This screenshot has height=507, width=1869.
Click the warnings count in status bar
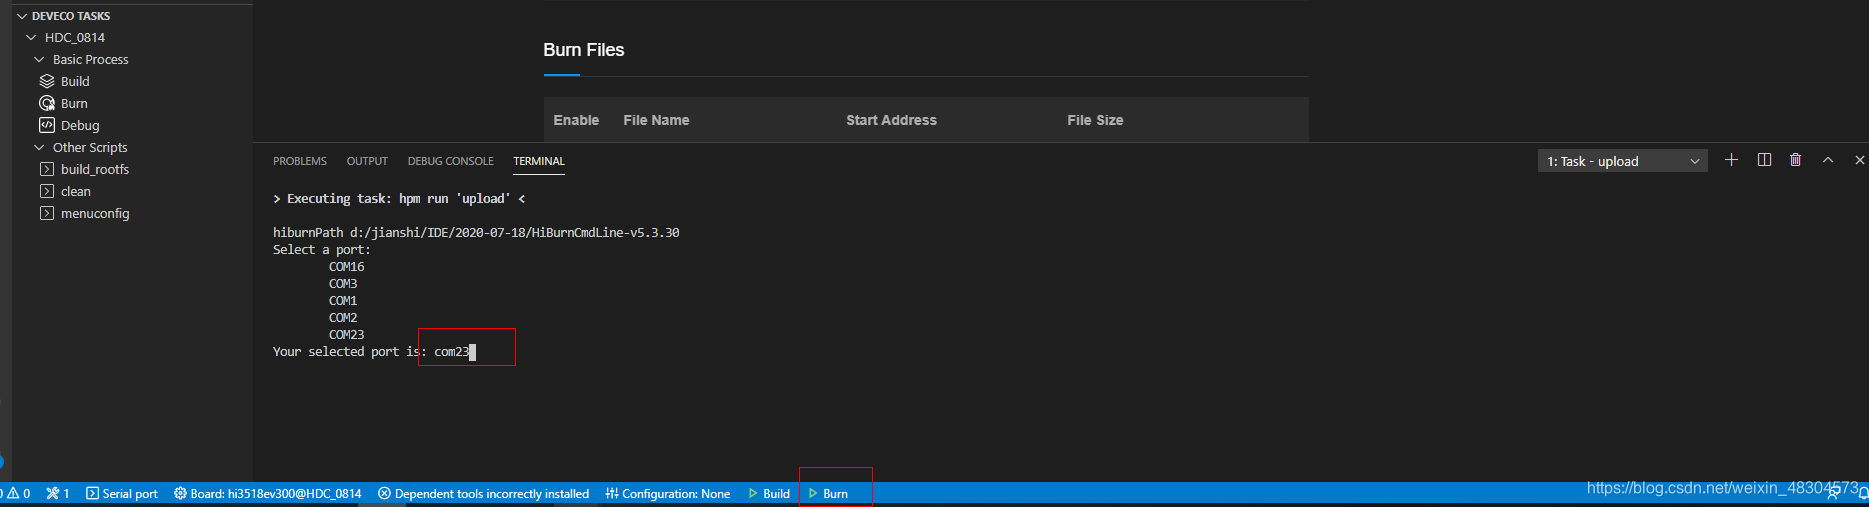(19, 494)
